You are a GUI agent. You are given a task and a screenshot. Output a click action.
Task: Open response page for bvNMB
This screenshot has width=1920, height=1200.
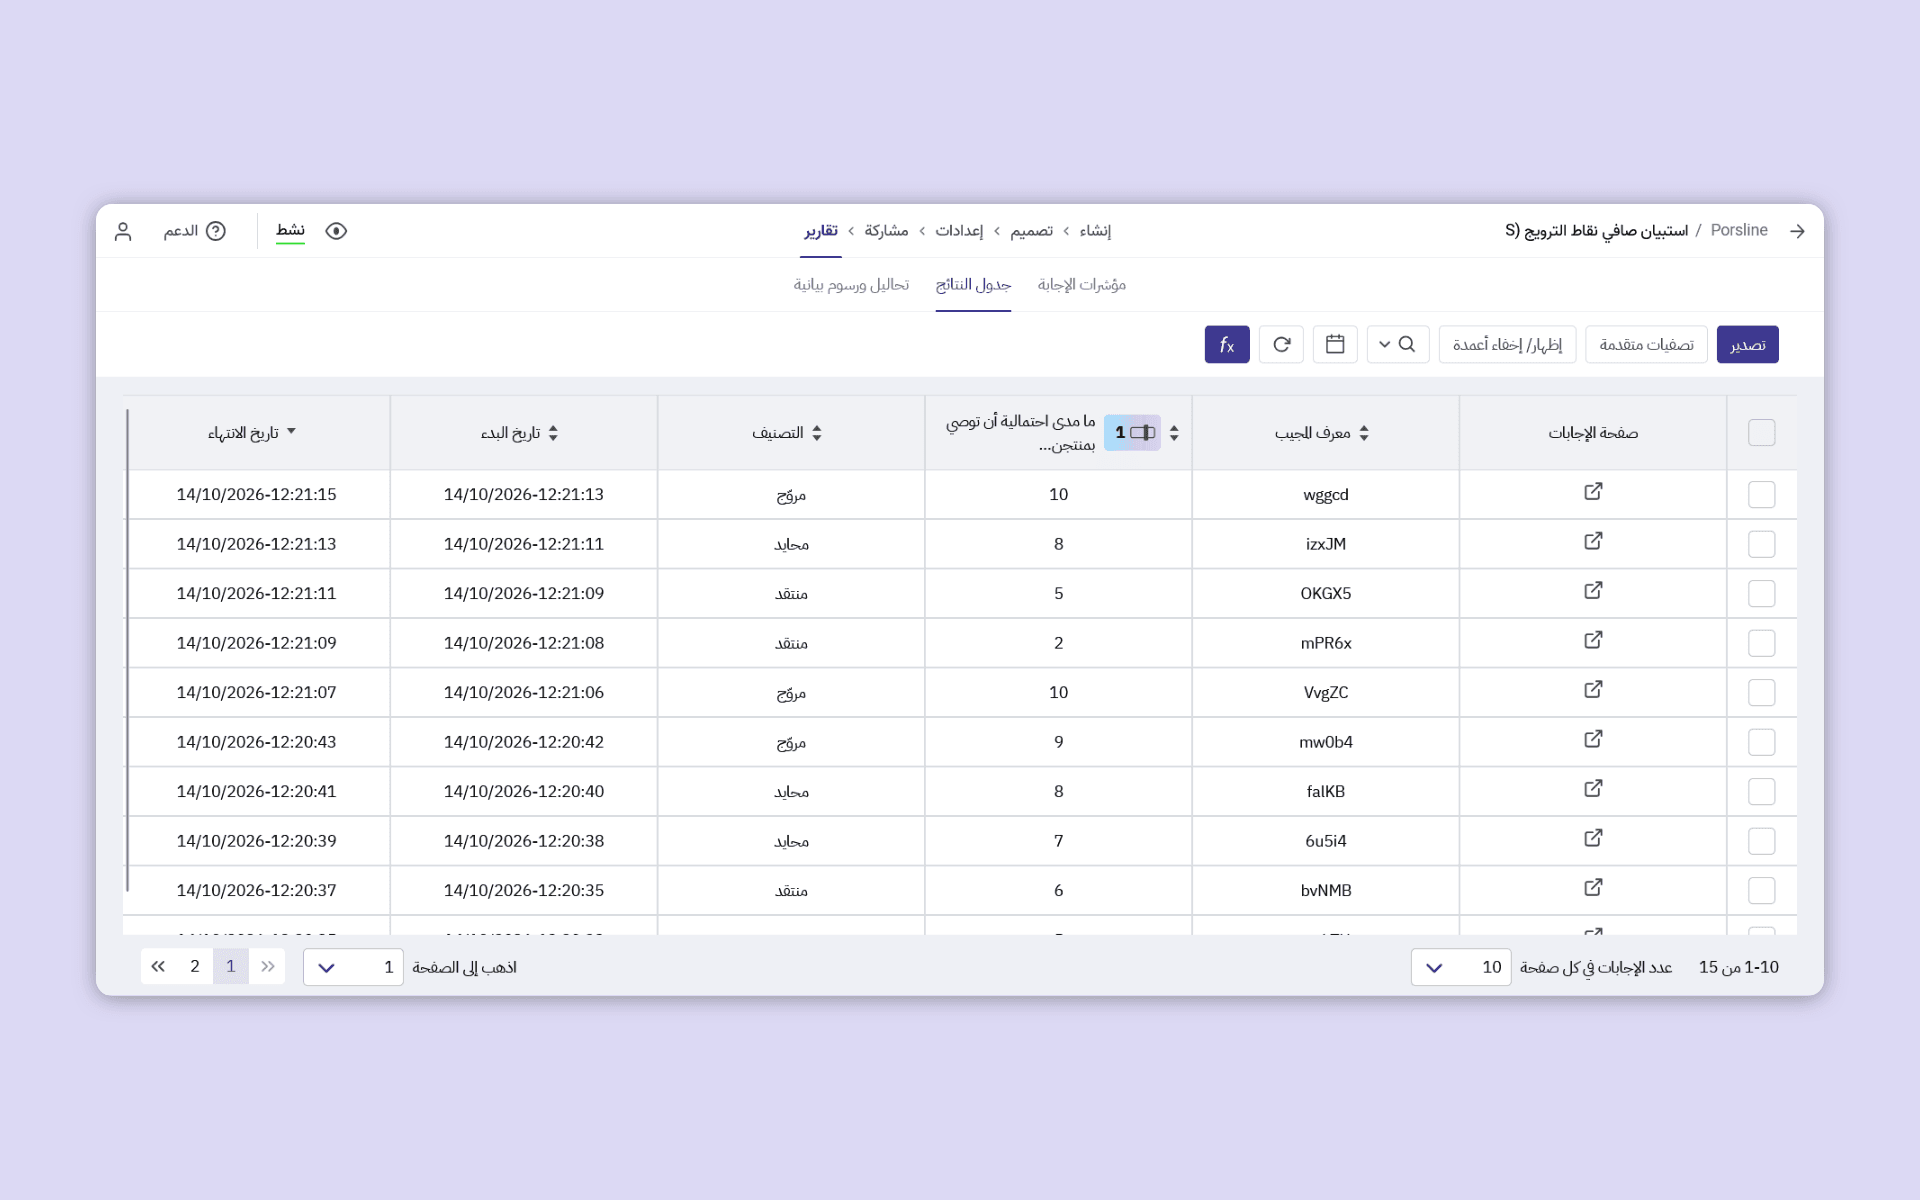(x=1593, y=888)
